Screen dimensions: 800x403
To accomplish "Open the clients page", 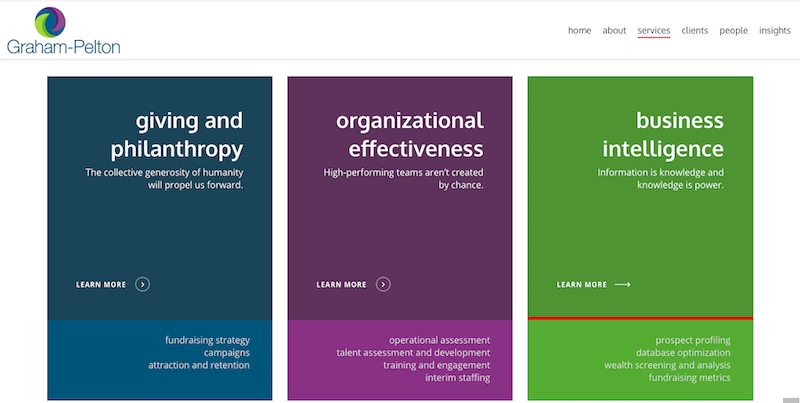I will tap(694, 31).
